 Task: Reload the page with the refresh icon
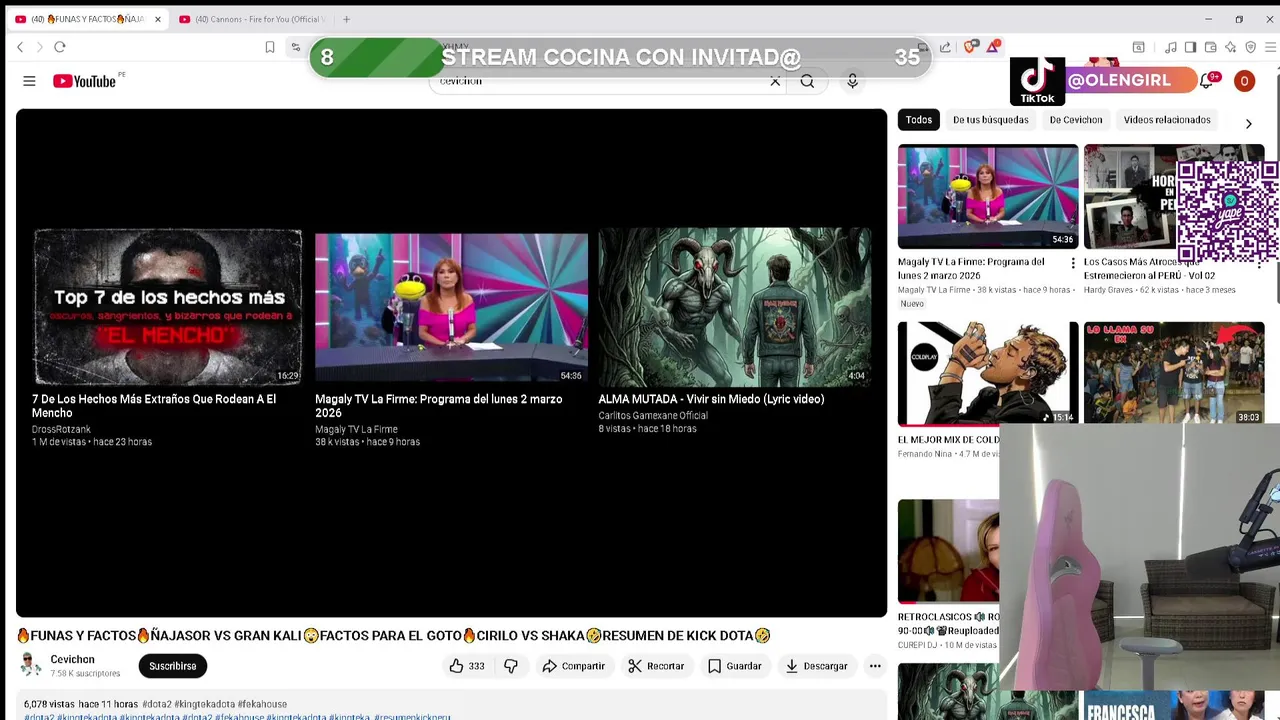(x=60, y=47)
